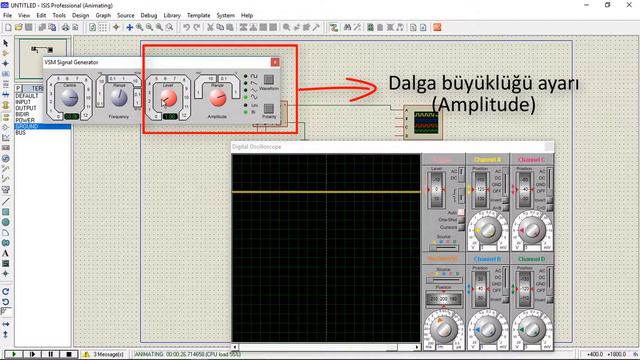The image size is (640, 360).
Task: Click the Play simulation button
Action: point(13,354)
